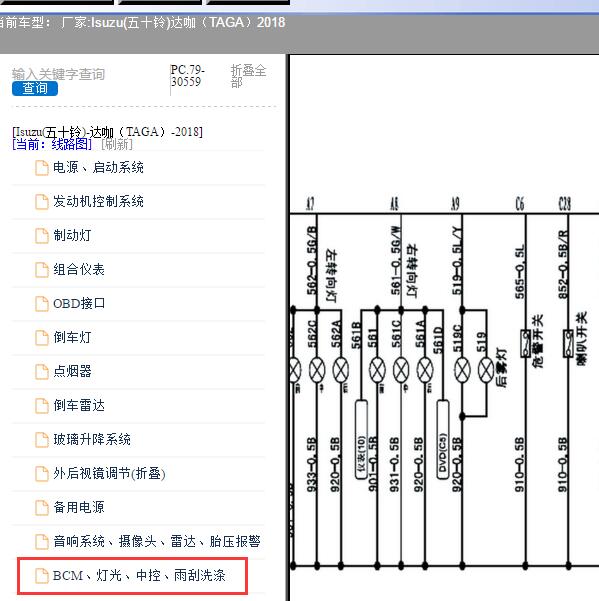Click the [刷新] refresh link
This screenshot has height=601, width=599.
117,145
